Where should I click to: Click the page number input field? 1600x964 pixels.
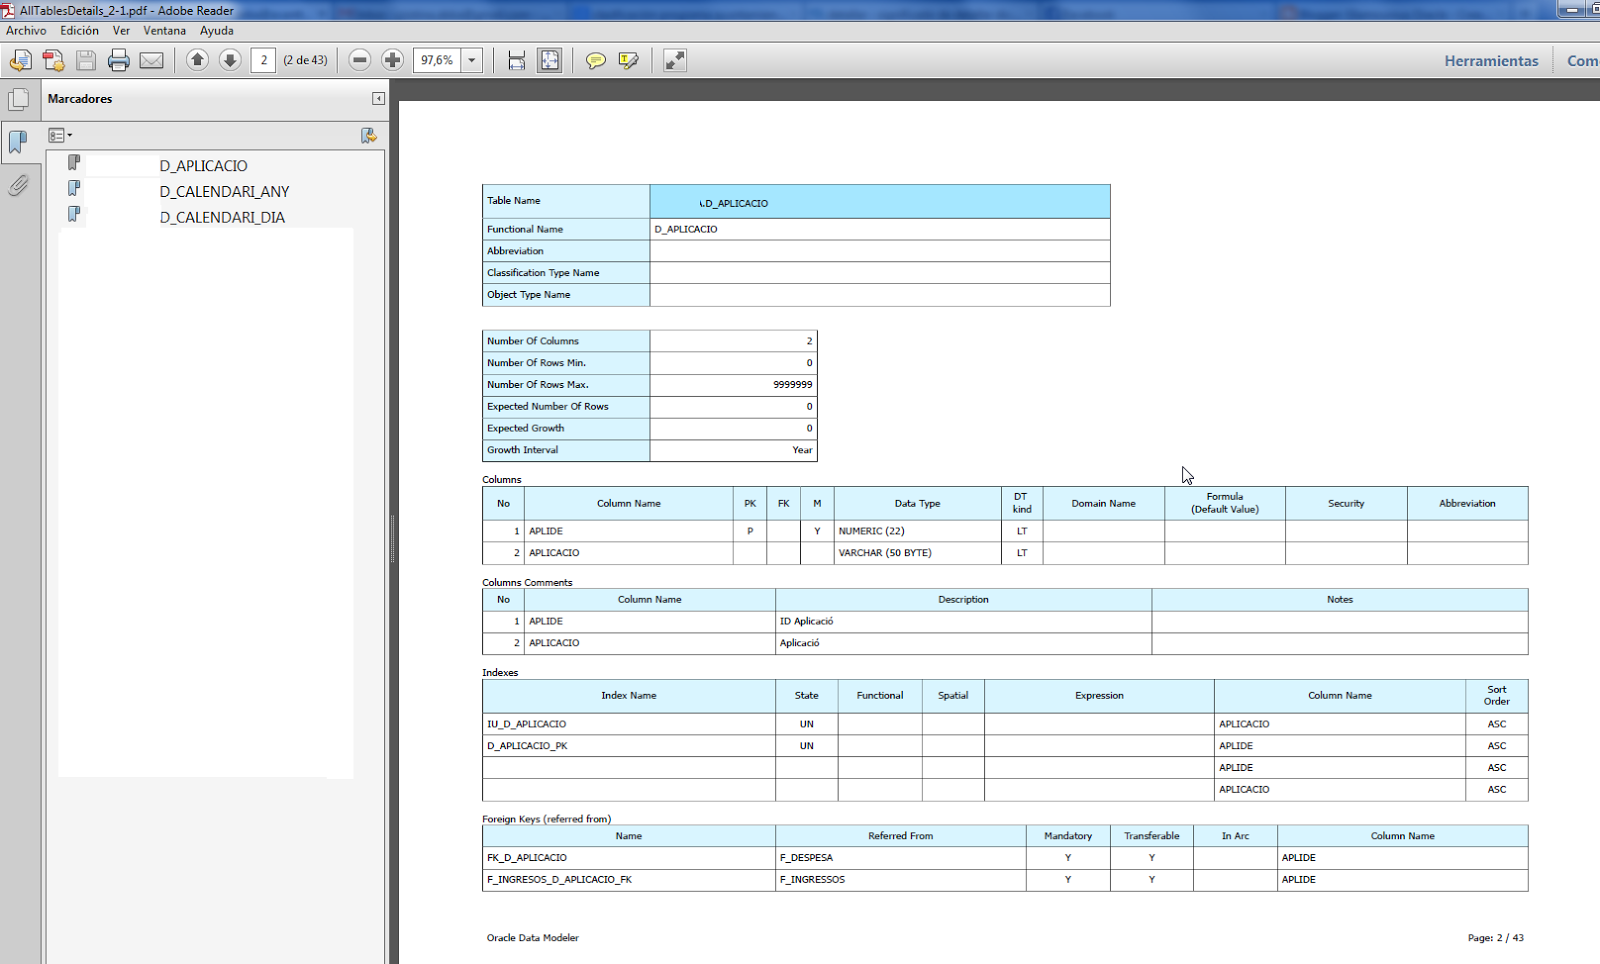(x=263, y=61)
